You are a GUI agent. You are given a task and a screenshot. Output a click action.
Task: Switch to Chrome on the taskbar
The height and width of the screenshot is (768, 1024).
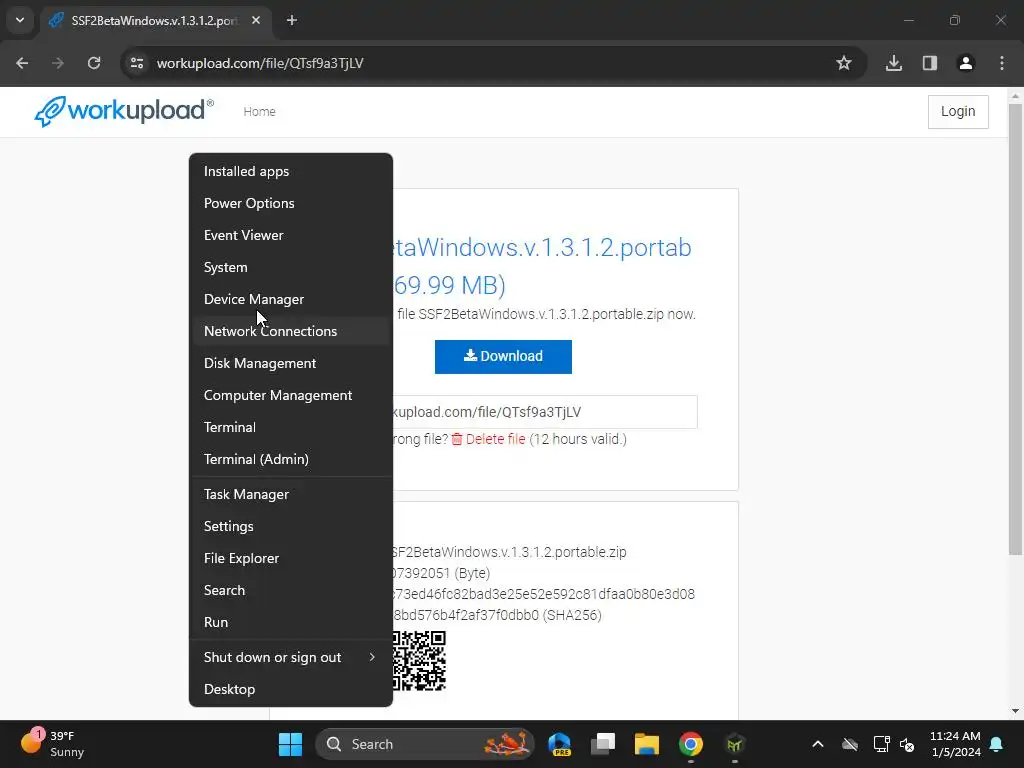690,744
